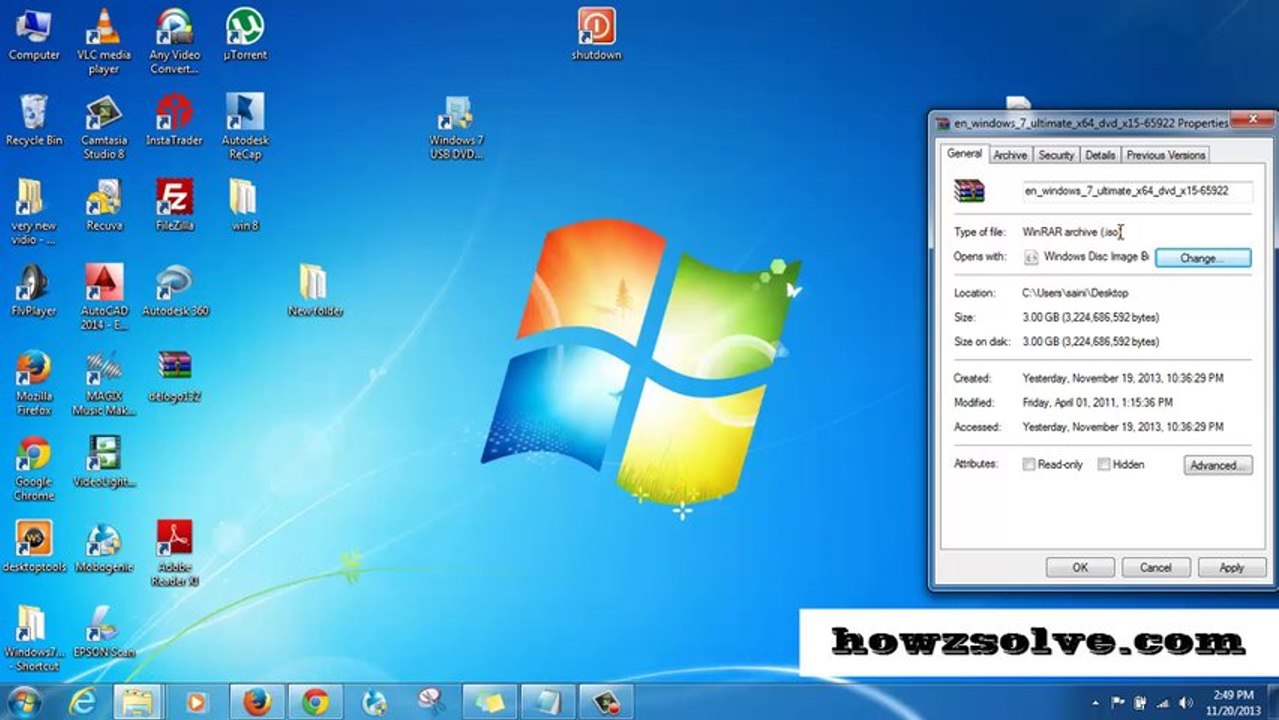This screenshot has height=720, width=1279.
Task: Open the Details tab
Action: pos(1100,155)
